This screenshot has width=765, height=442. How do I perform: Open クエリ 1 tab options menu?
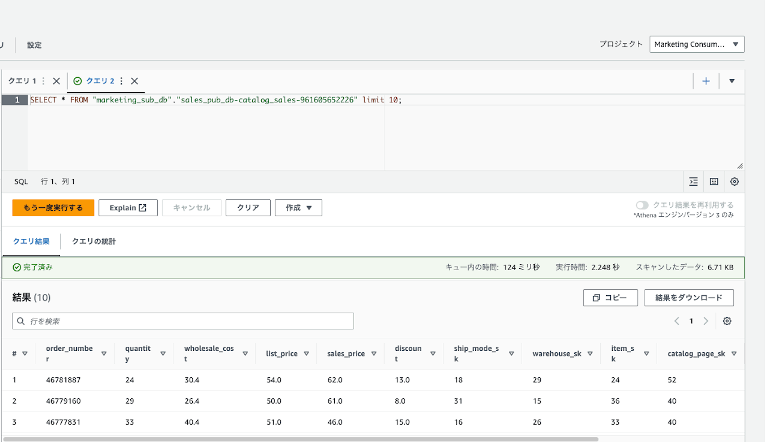pyautogui.click(x=43, y=81)
